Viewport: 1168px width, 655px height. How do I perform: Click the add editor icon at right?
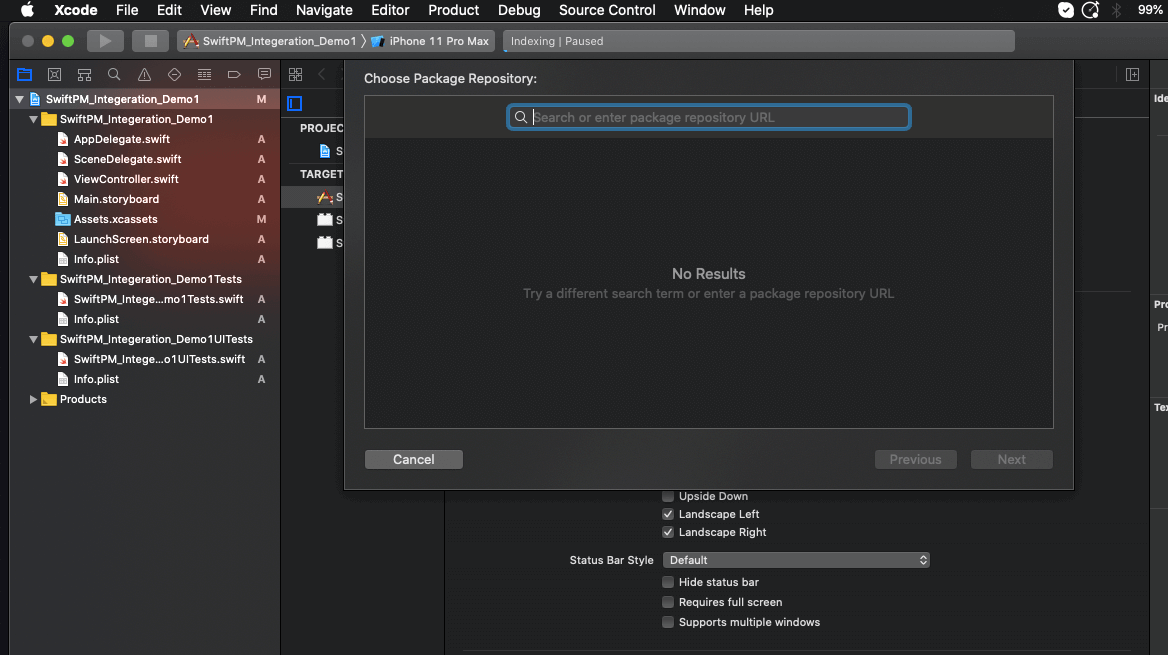(1132, 75)
